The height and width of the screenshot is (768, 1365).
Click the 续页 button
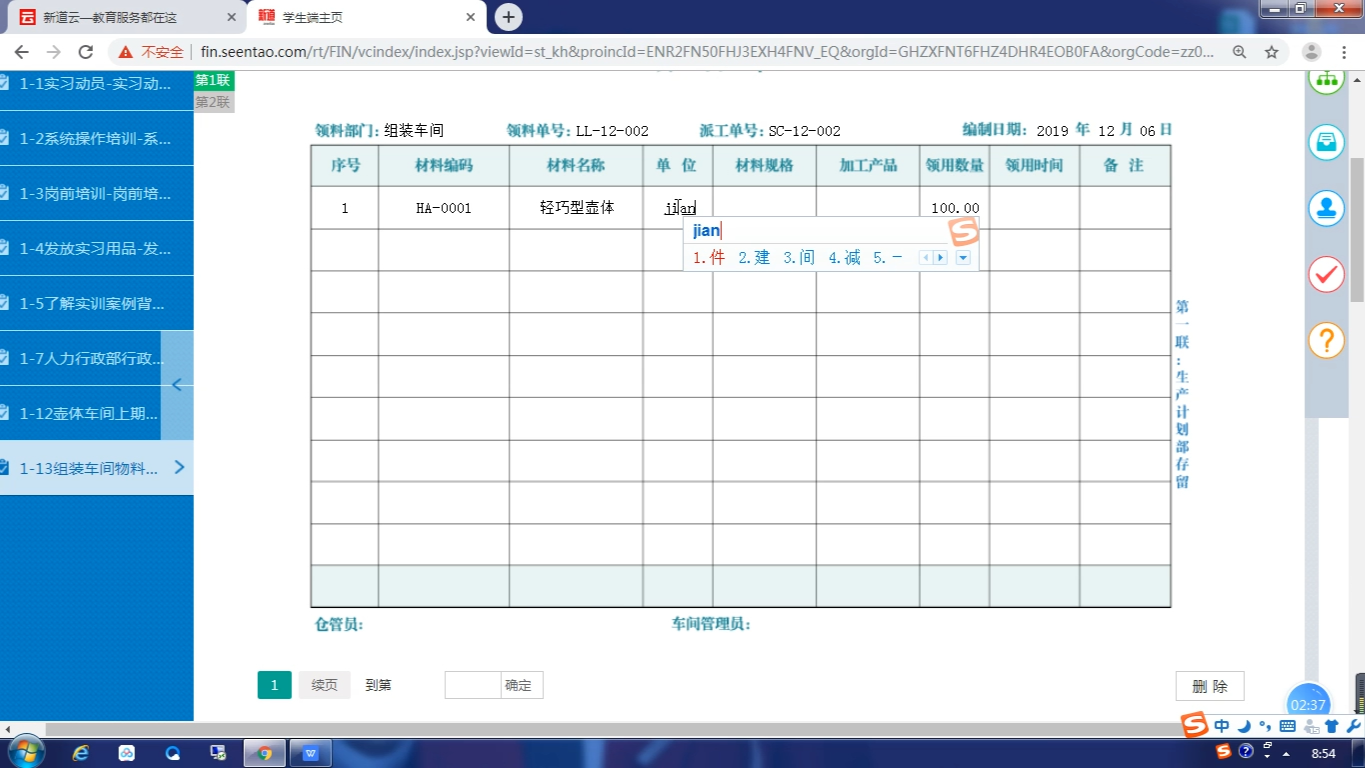click(x=324, y=685)
